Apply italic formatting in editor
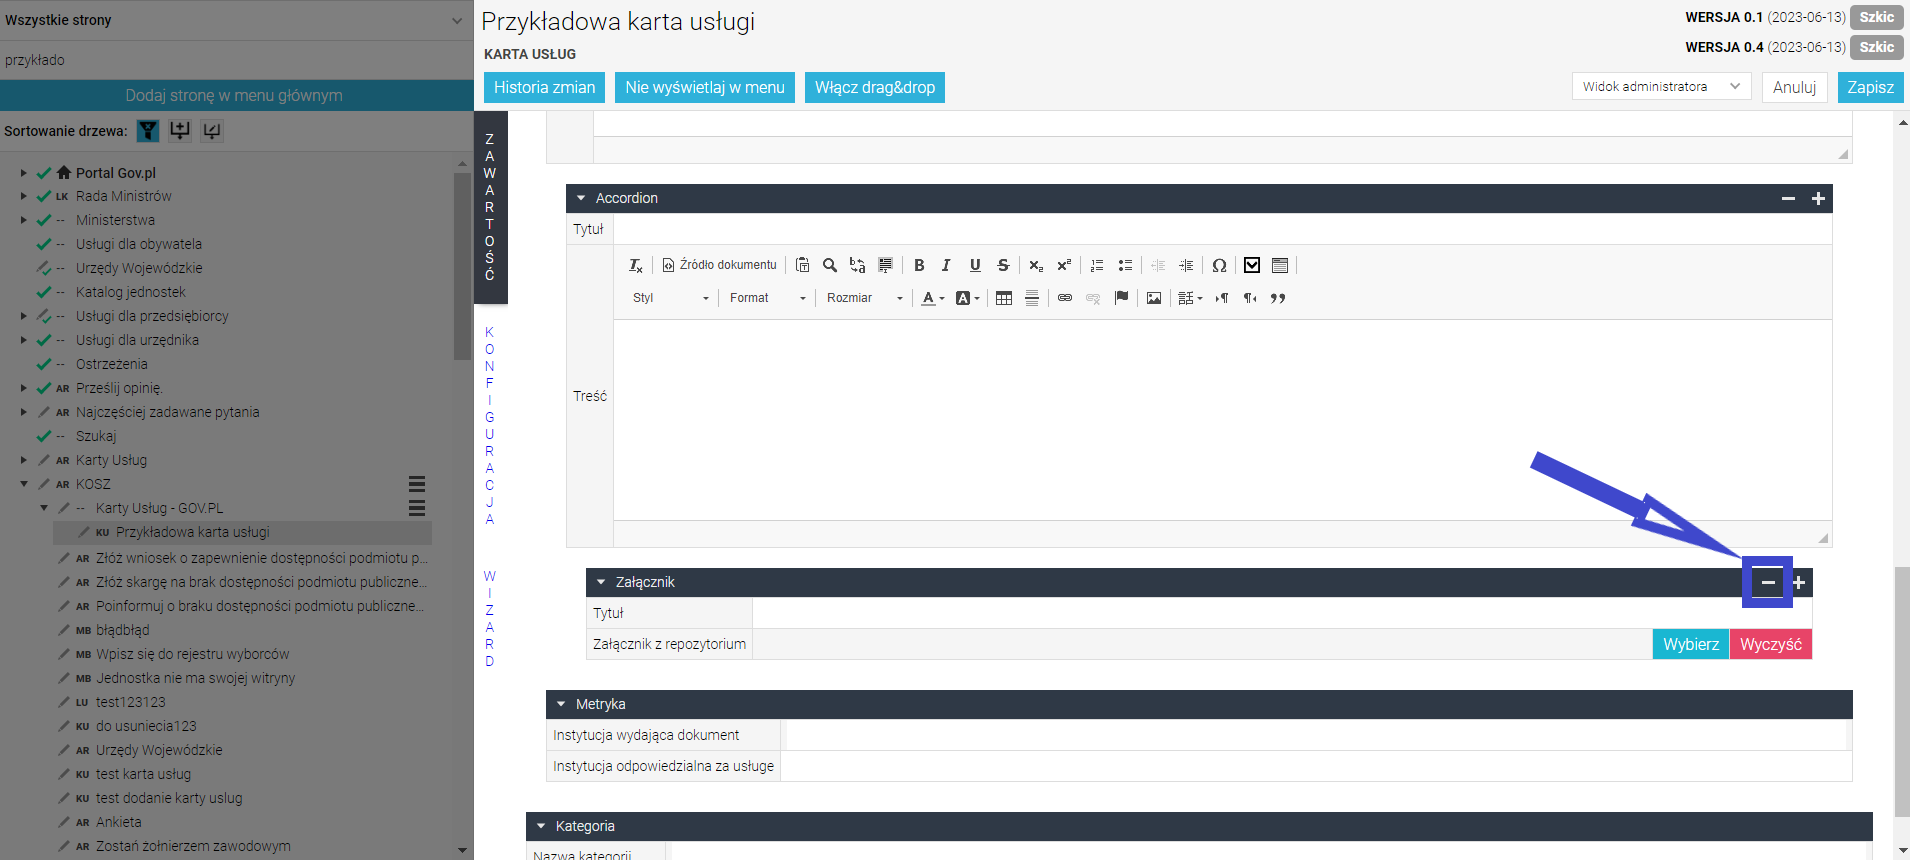Viewport: 1910px width, 860px height. (946, 265)
